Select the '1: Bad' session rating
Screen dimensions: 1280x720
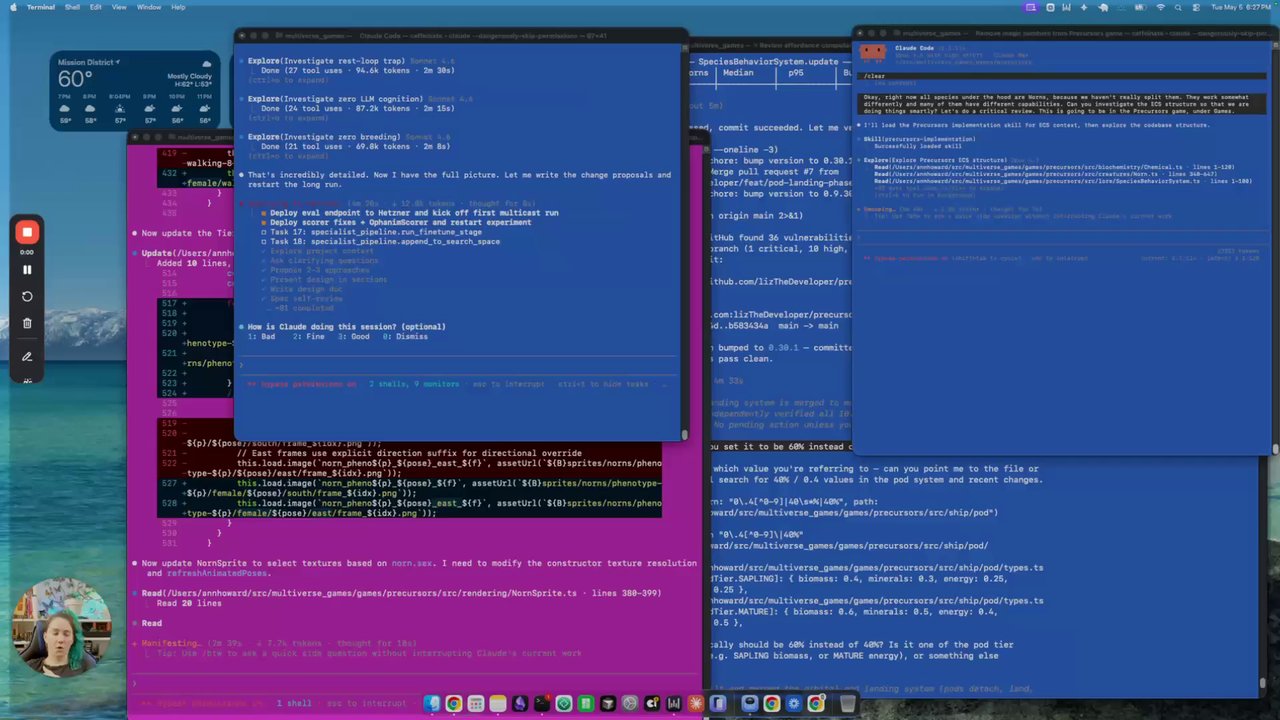pos(261,336)
